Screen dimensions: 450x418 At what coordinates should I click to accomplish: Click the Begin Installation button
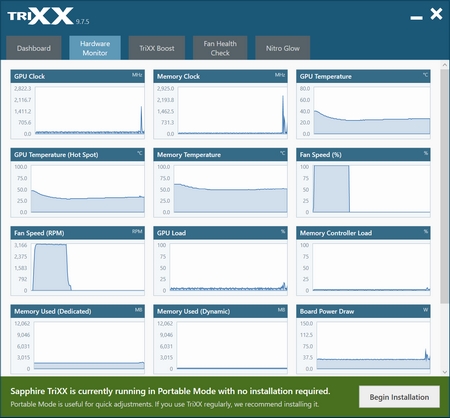coord(399,397)
